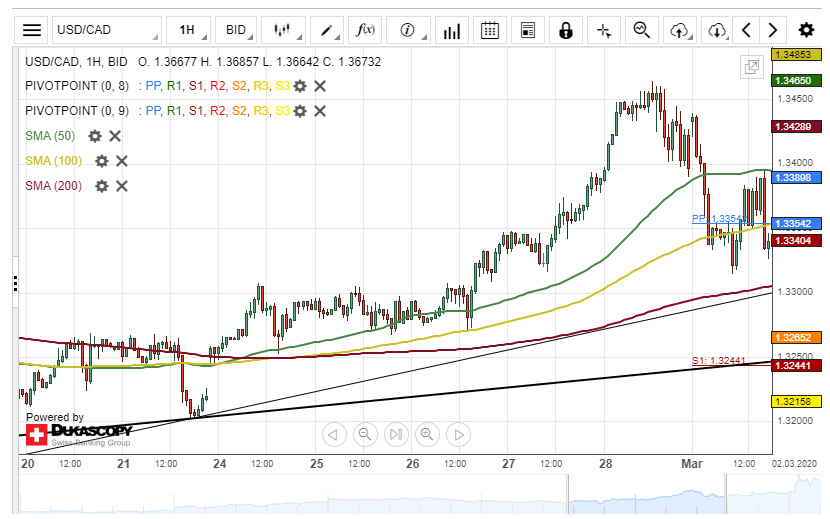Click the calendar icon in the toolbar
The height and width of the screenshot is (519, 830).
[x=489, y=30]
